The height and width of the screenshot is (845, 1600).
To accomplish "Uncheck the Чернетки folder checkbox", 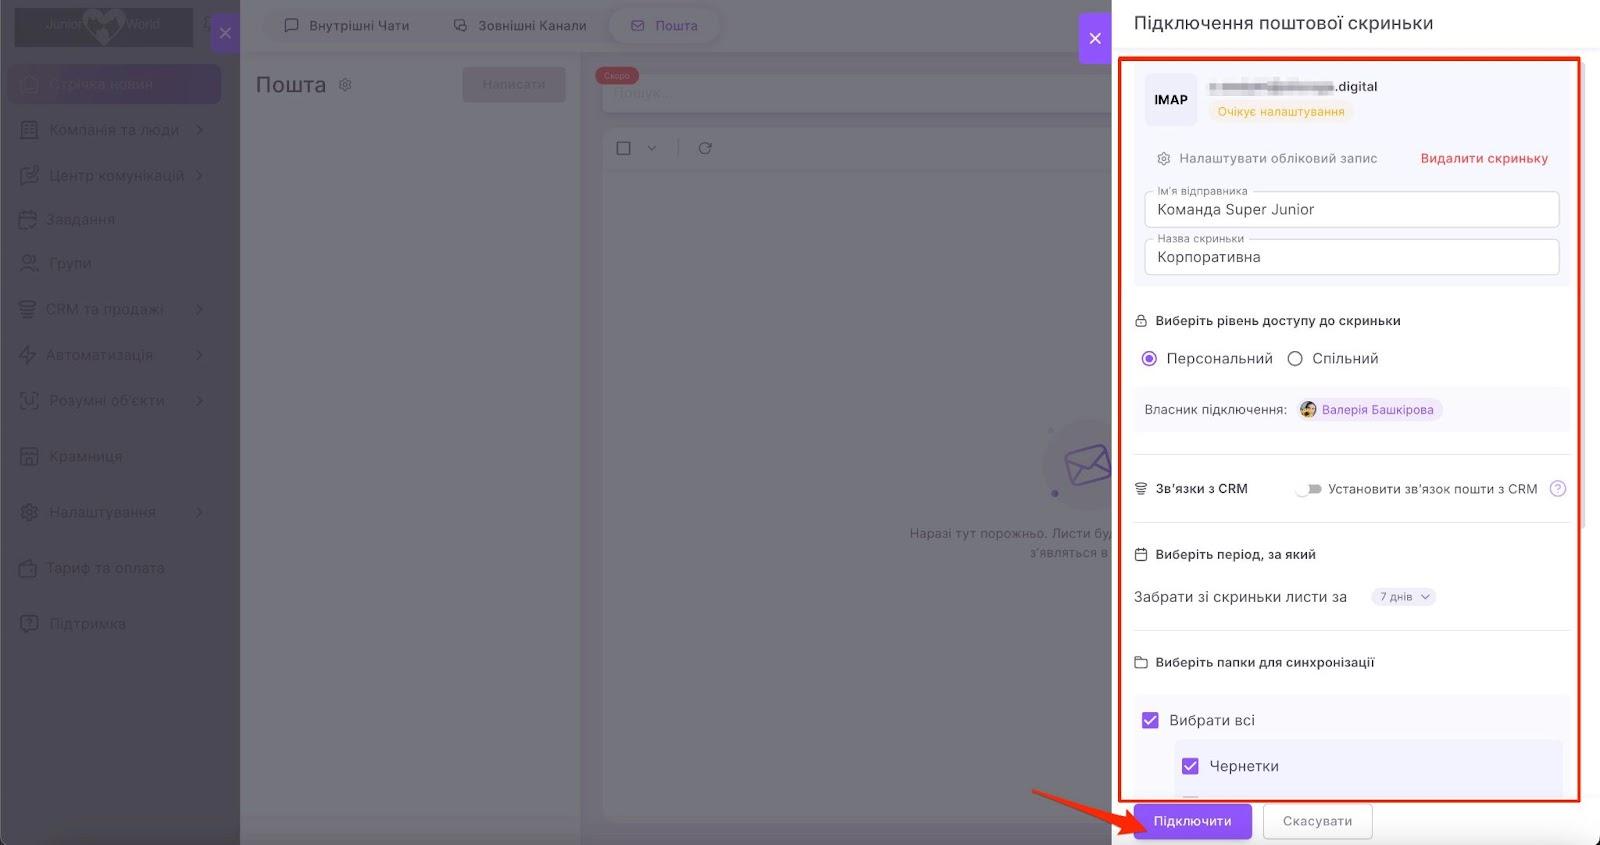I will 1190,766.
